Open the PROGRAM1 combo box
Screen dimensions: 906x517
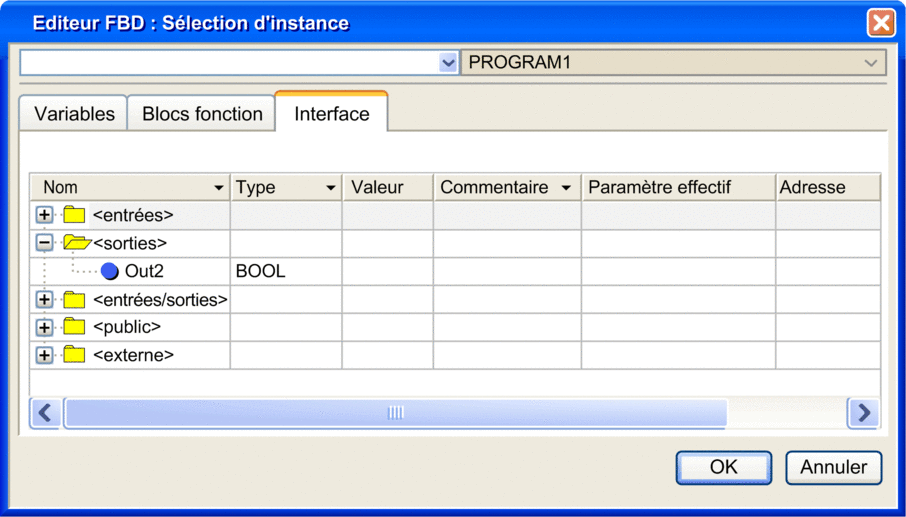coord(869,63)
